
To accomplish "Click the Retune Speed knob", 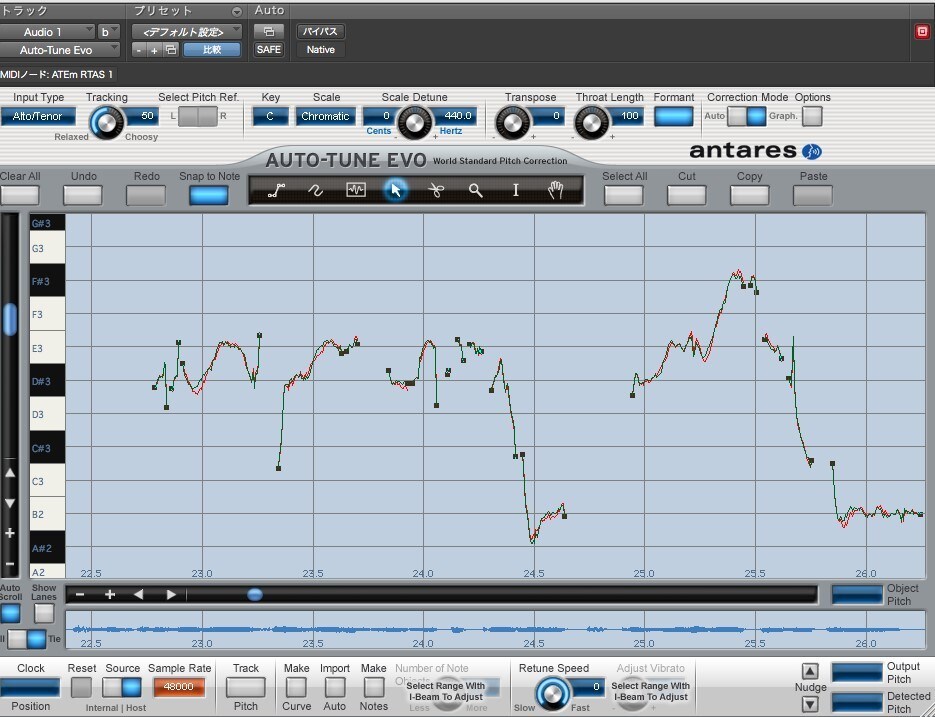I will [x=553, y=694].
